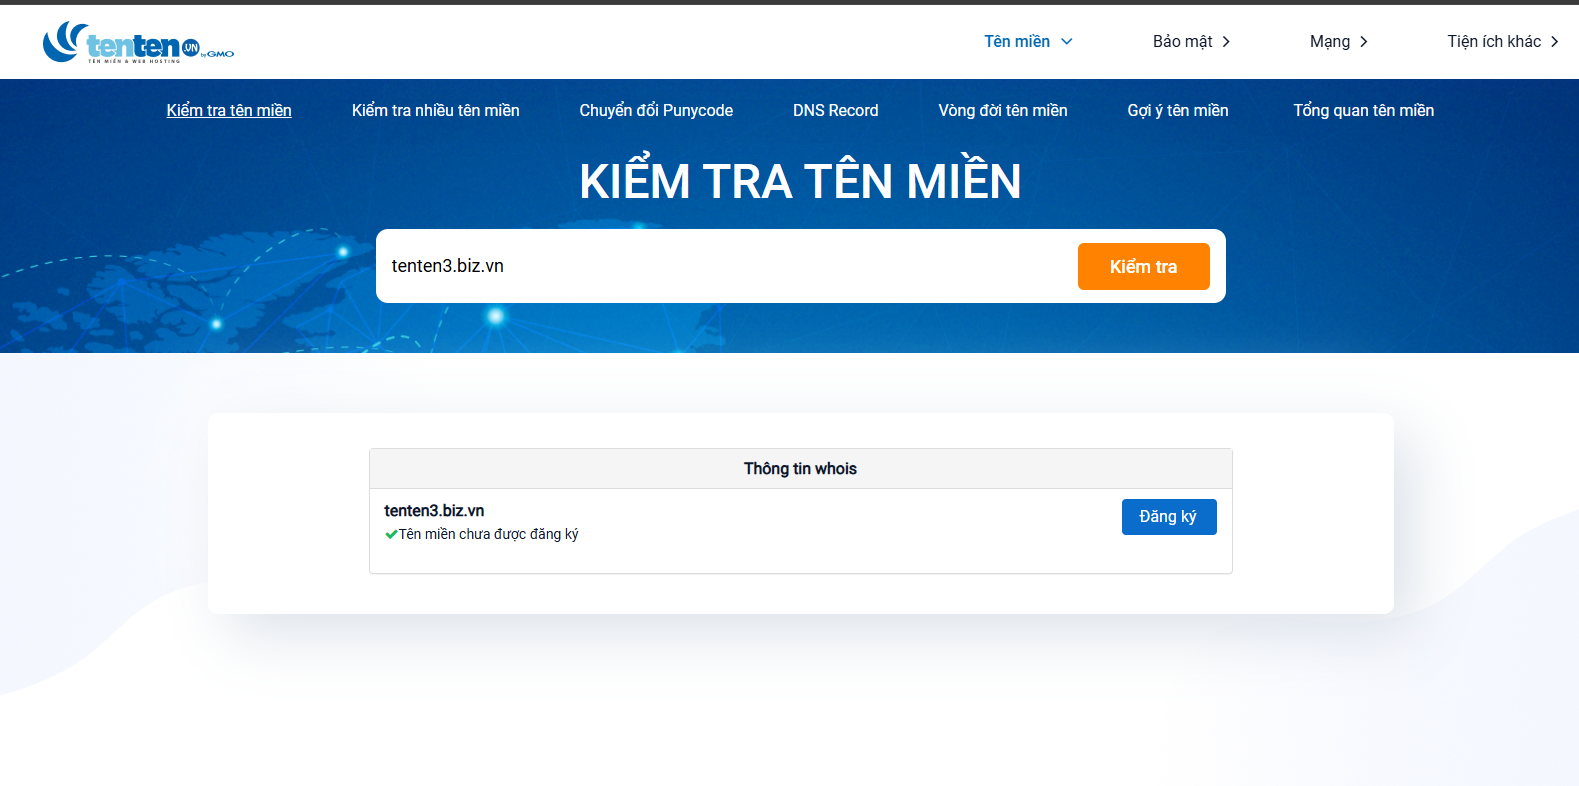Screen dimensions: 1579x786
Task: Open Gợi ý tên miền page
Action: click(x=1178, y=110)
